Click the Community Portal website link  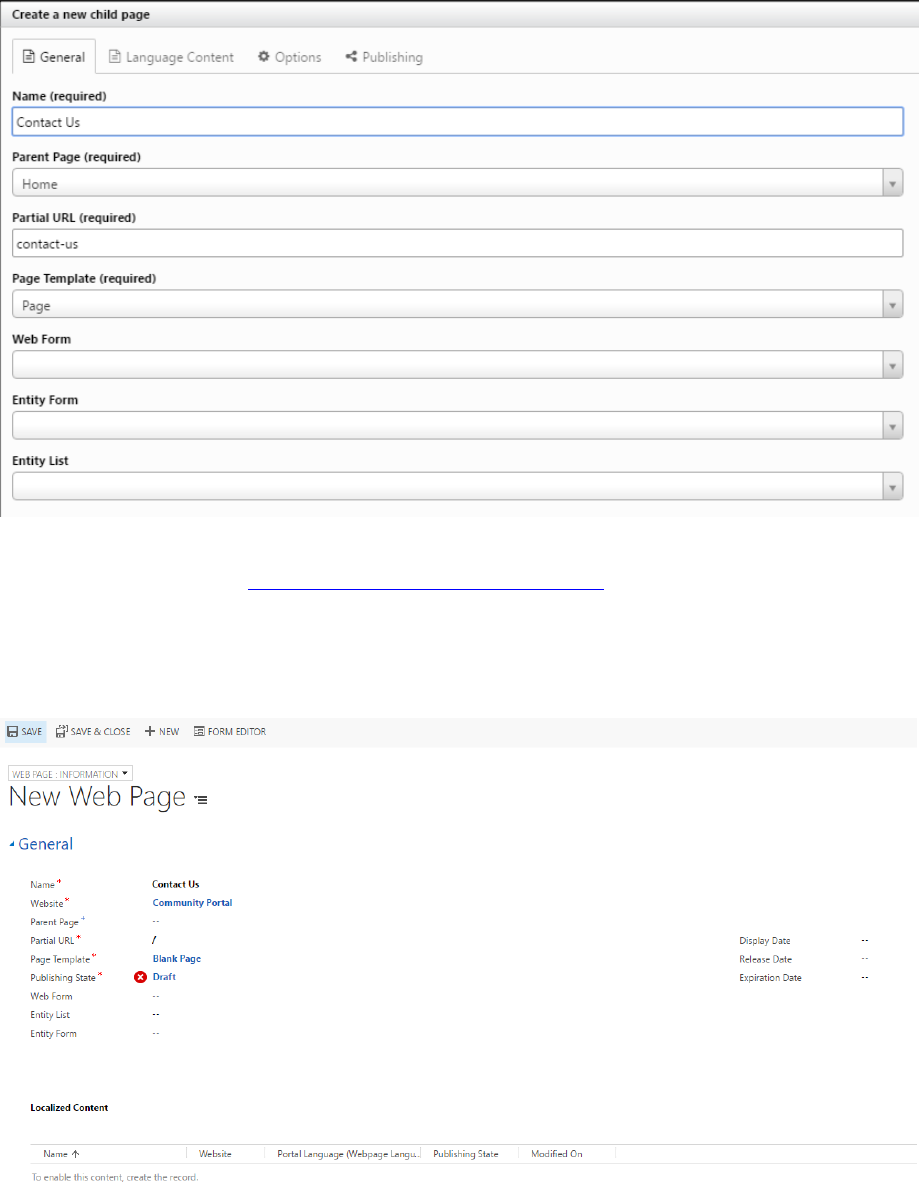(x=192, y=903)
